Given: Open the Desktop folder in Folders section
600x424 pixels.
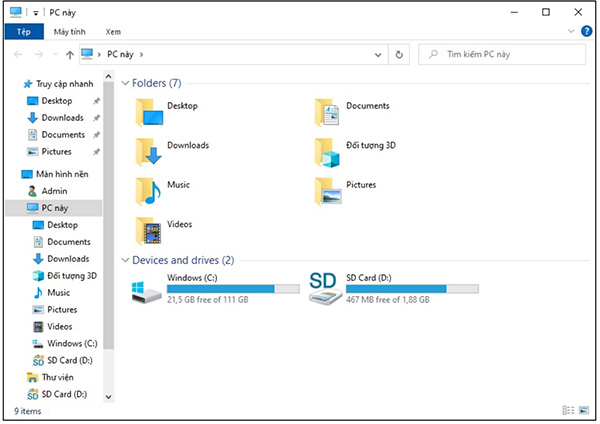Looking at the screenshot, I should click(166, 113).
